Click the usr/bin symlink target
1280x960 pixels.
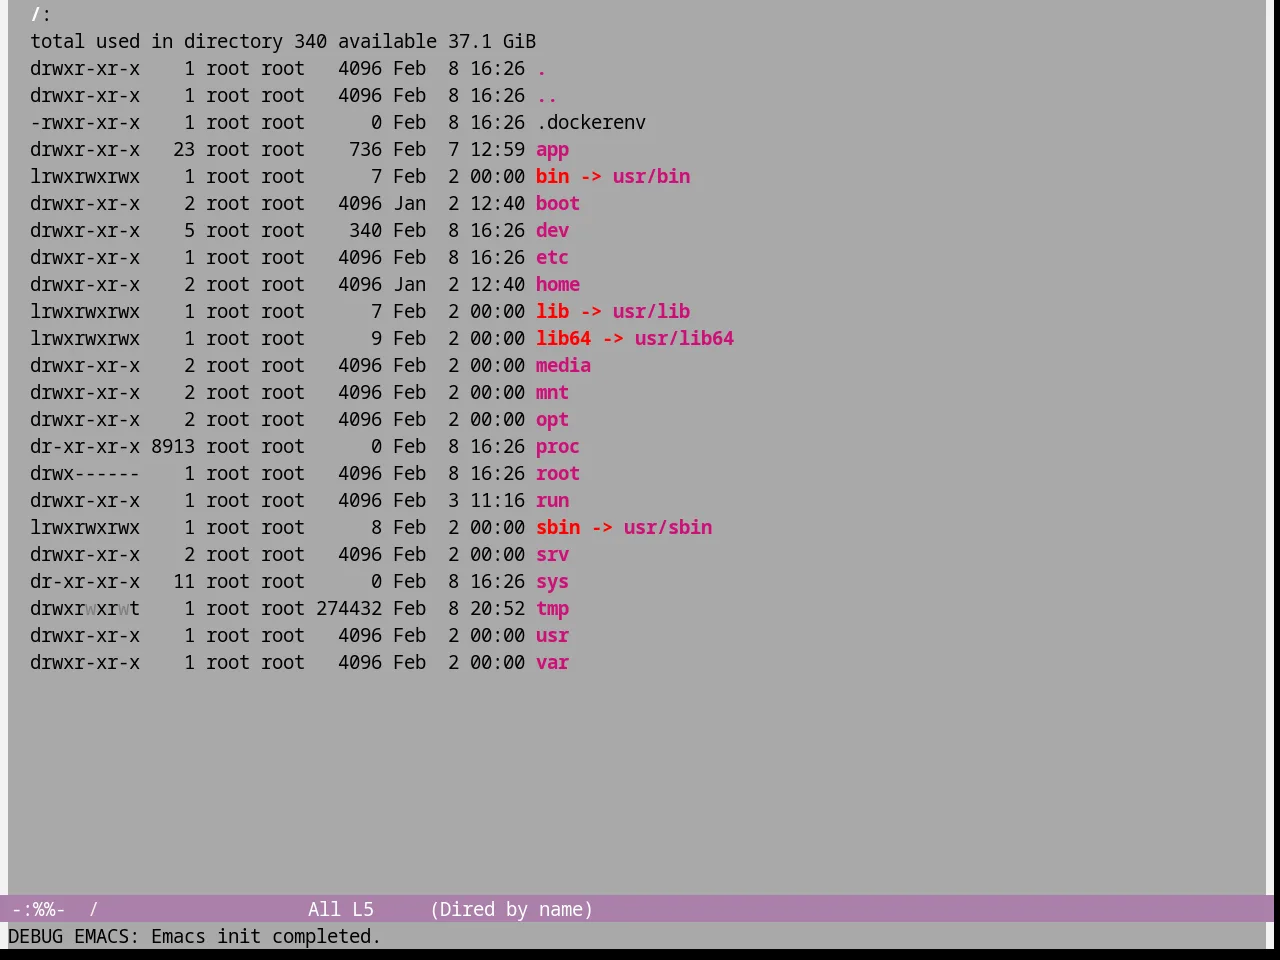[651, 176]
